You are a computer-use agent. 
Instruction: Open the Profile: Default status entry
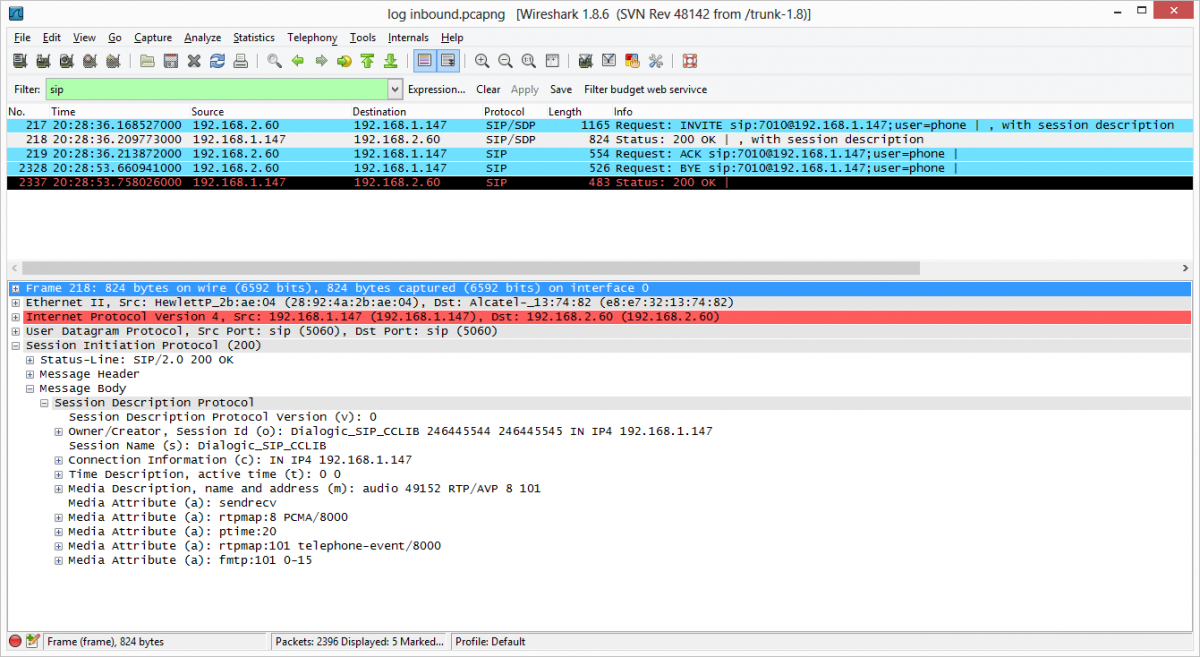[x=489, y=641]
